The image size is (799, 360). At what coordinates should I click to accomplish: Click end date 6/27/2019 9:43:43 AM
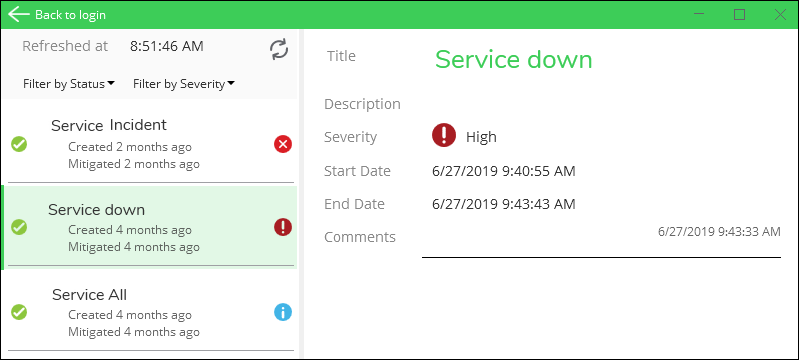503,204
